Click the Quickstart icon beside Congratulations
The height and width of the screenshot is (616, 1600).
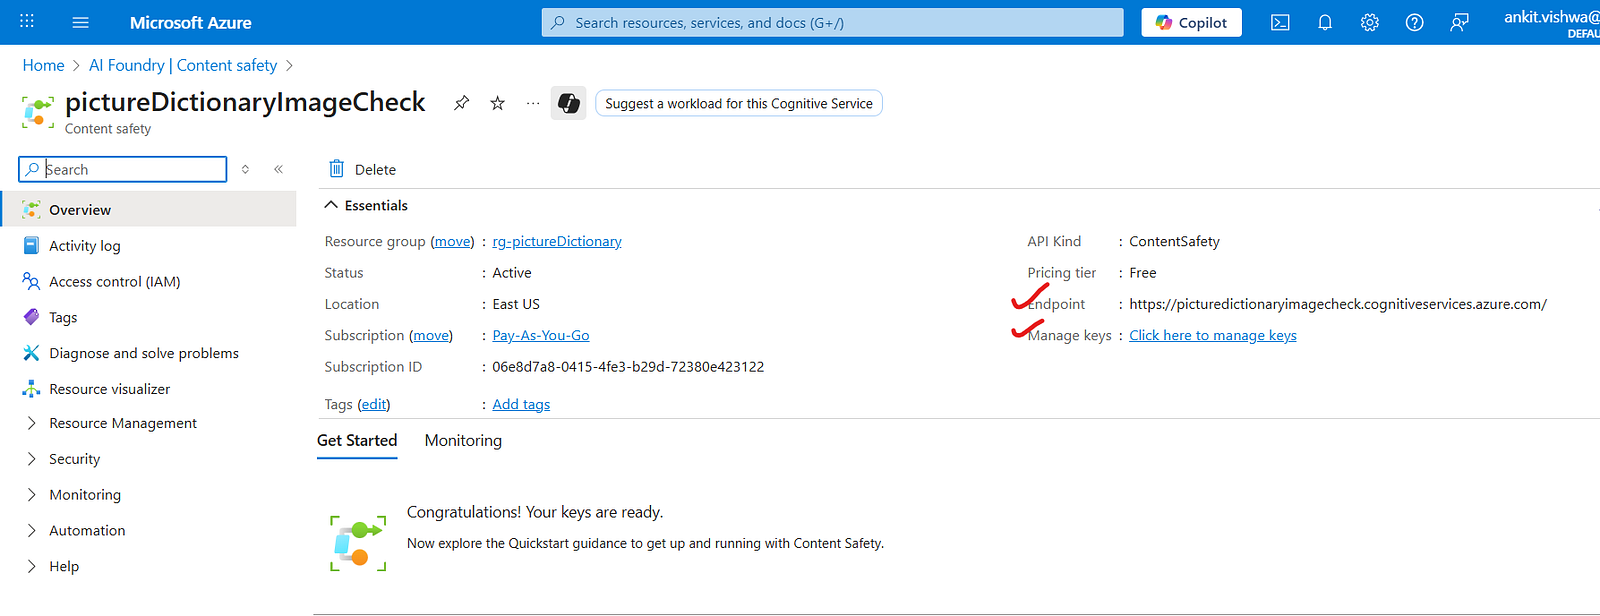pos(358,543)
